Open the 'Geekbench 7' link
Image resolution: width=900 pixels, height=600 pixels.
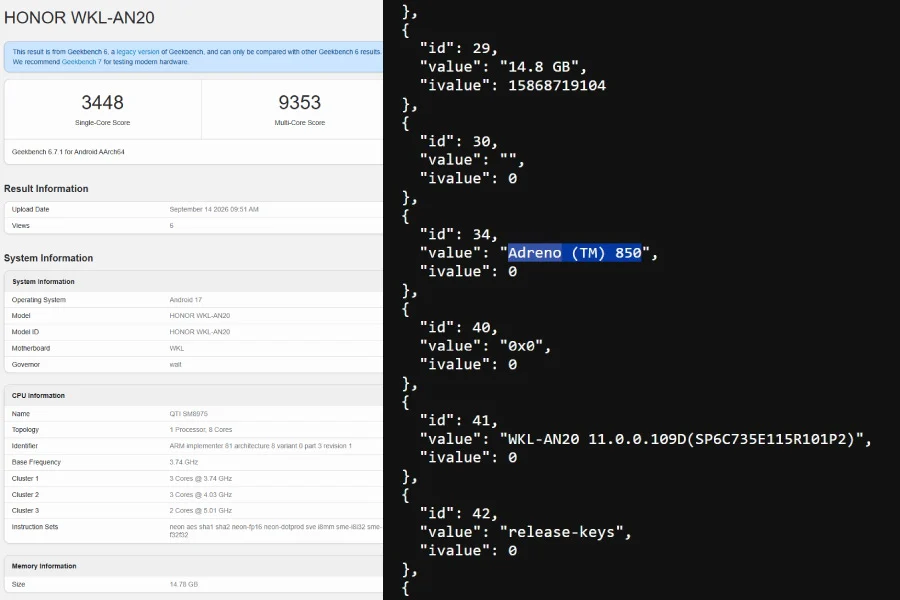coord(82,62)
